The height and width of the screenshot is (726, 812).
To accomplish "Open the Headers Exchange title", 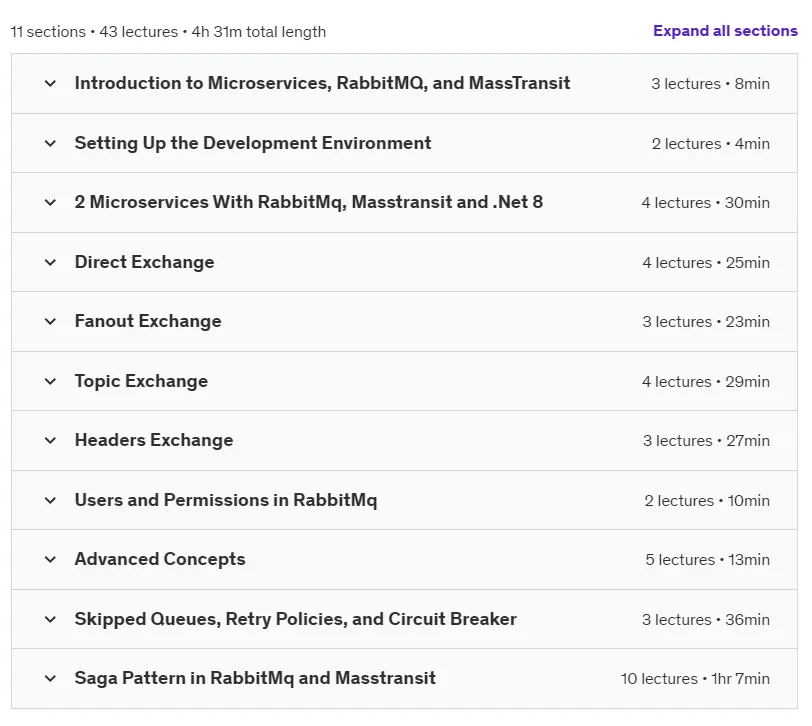I will tap(154, 440).
